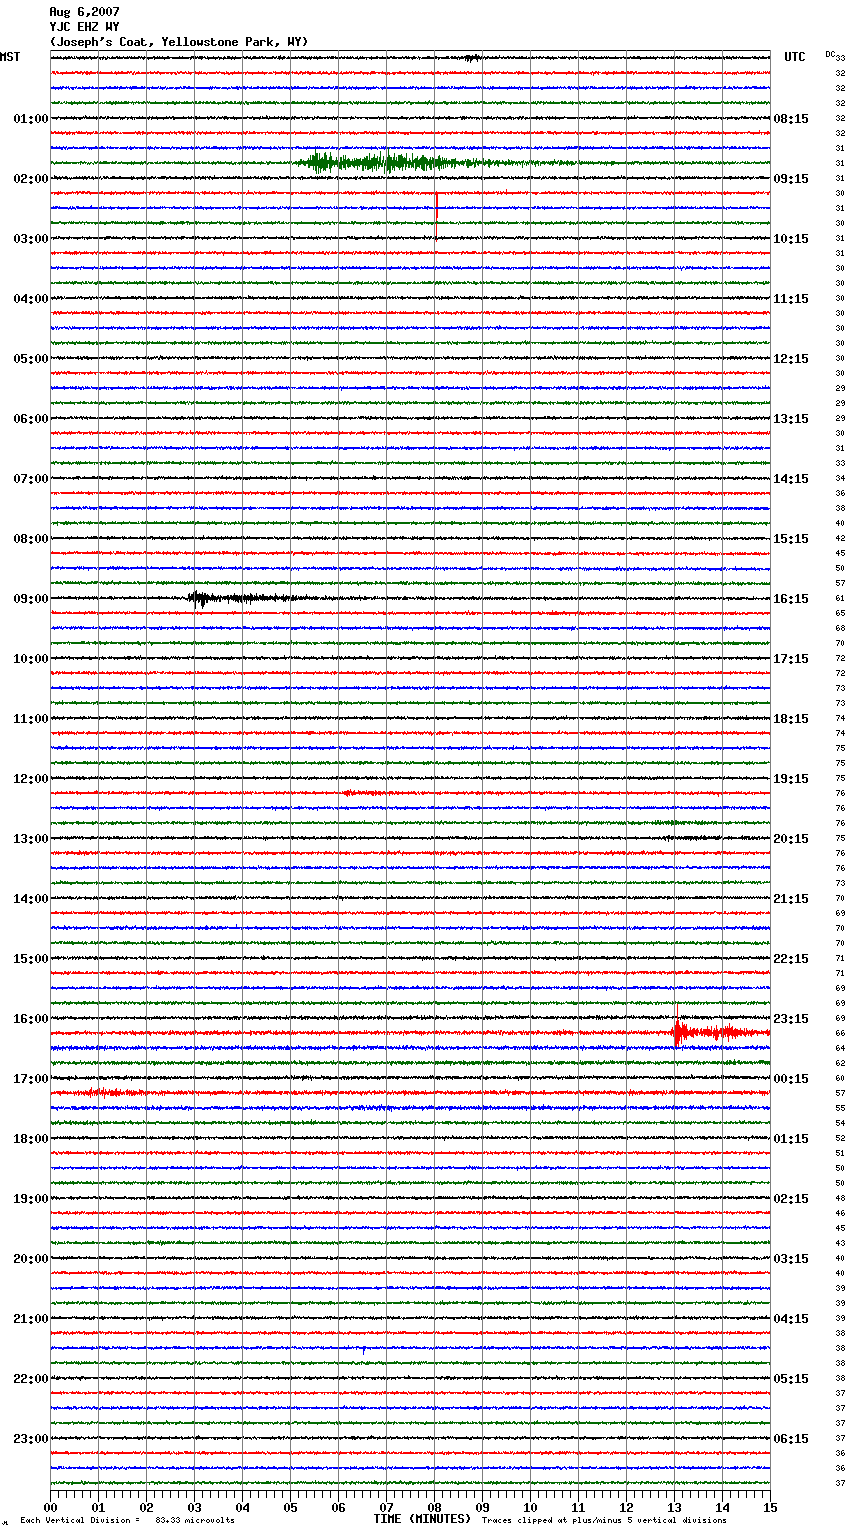Click the "UTC" column label
The width and height of the screenshot is (850, 1534).
click(x=795, y=57)
